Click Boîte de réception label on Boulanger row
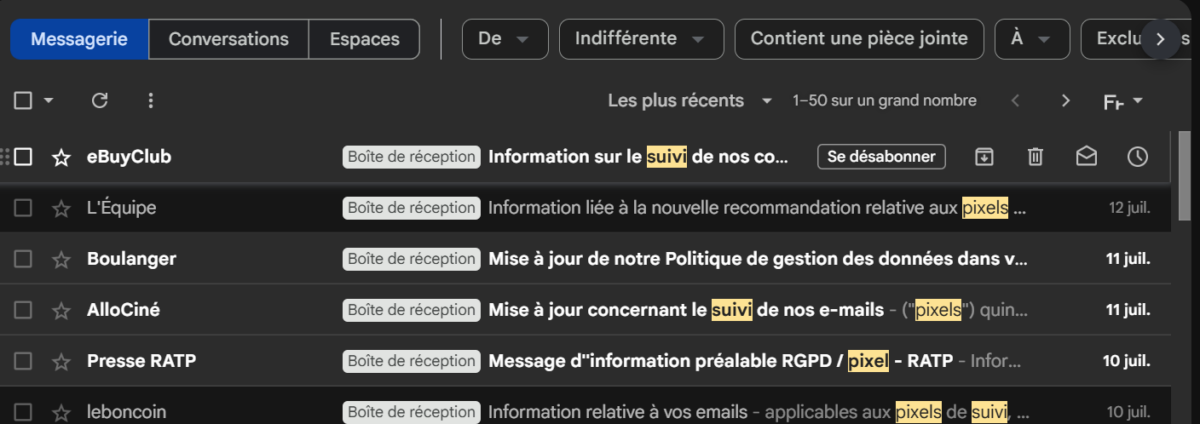This screenshot has height=424, width=1200. click(411, 259)
